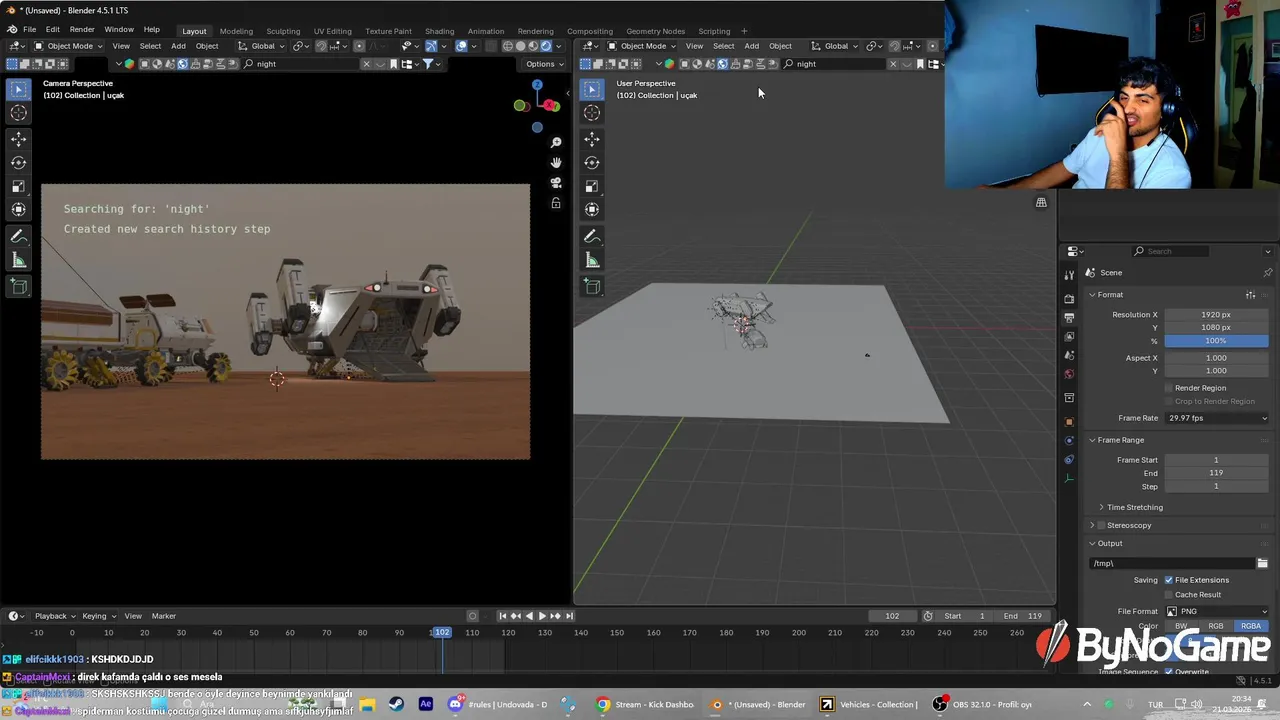Open the Render properties tab
The width and height of the screenshot is (1280, 720).
click(1069, 298)
